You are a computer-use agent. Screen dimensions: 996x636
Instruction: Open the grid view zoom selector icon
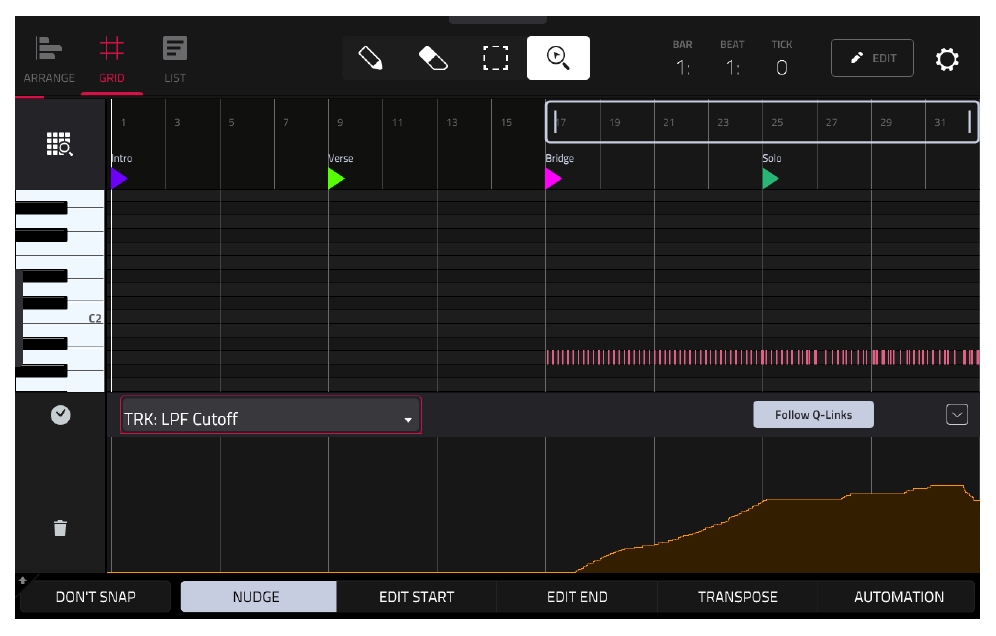click(60, 144)
